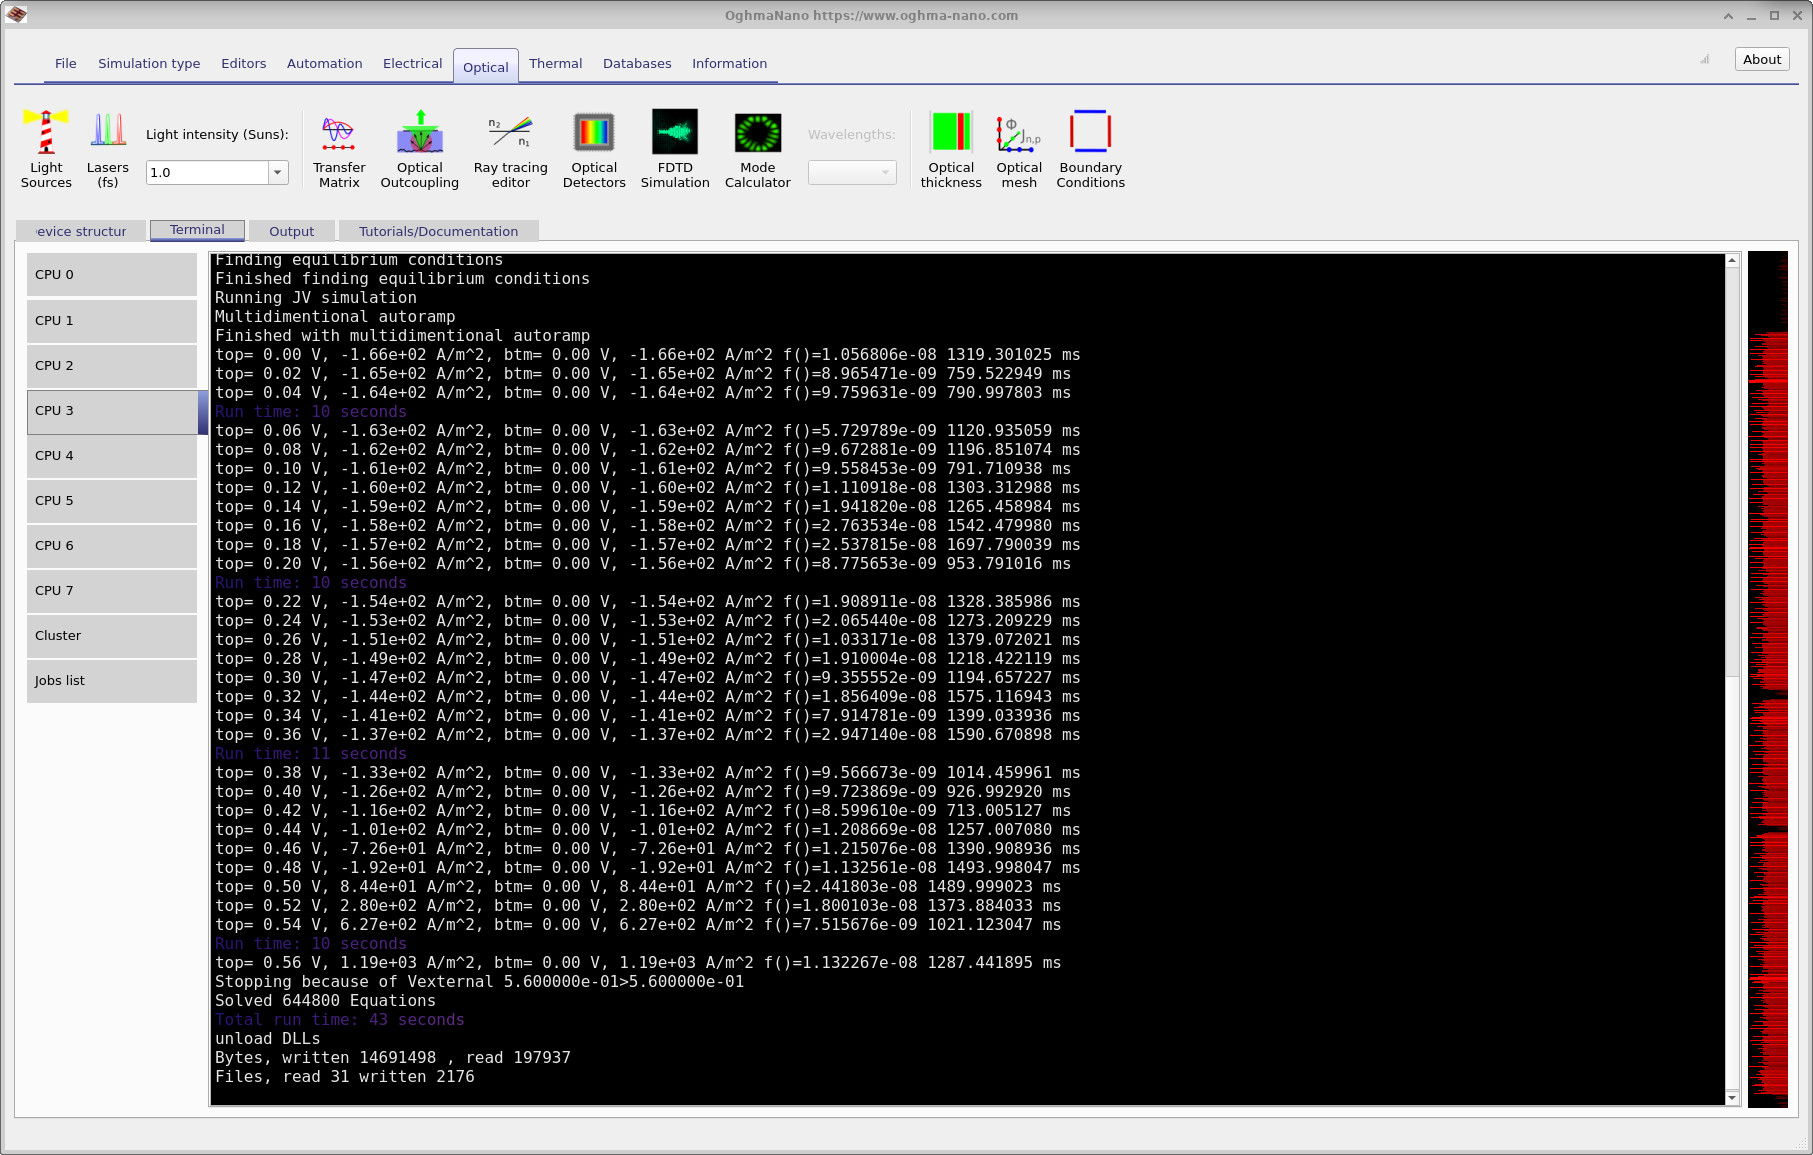Viewport: 1813px width, 1155px height.
Task: Open the Wavelengths dropdown
Action: click(884, 172)
